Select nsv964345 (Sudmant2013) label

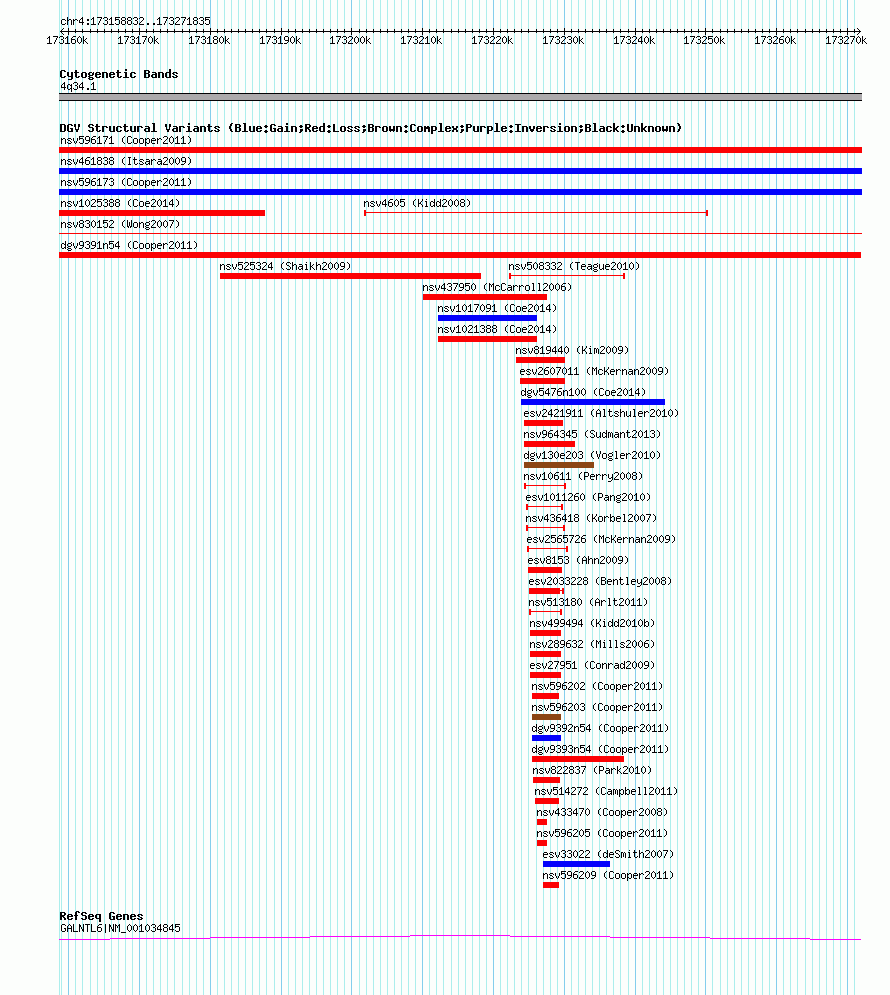pyautogui.click(x=592, y=433)
